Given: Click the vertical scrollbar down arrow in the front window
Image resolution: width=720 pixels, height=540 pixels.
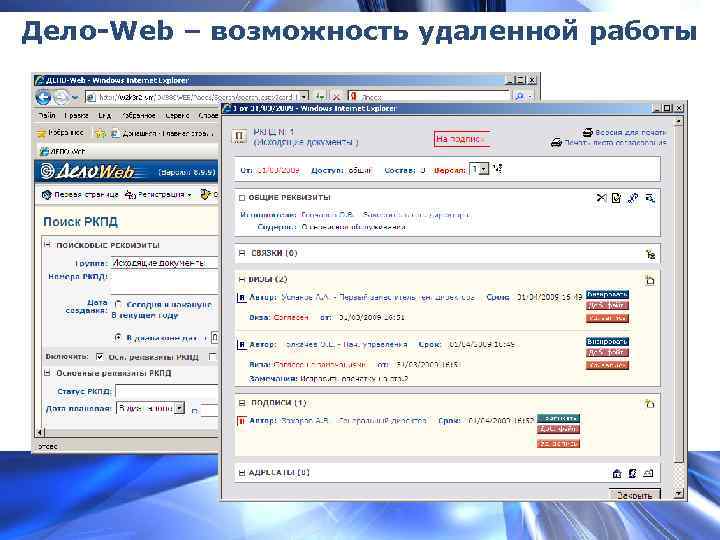Looking at the screenshot, I should (x=679, y=493).
